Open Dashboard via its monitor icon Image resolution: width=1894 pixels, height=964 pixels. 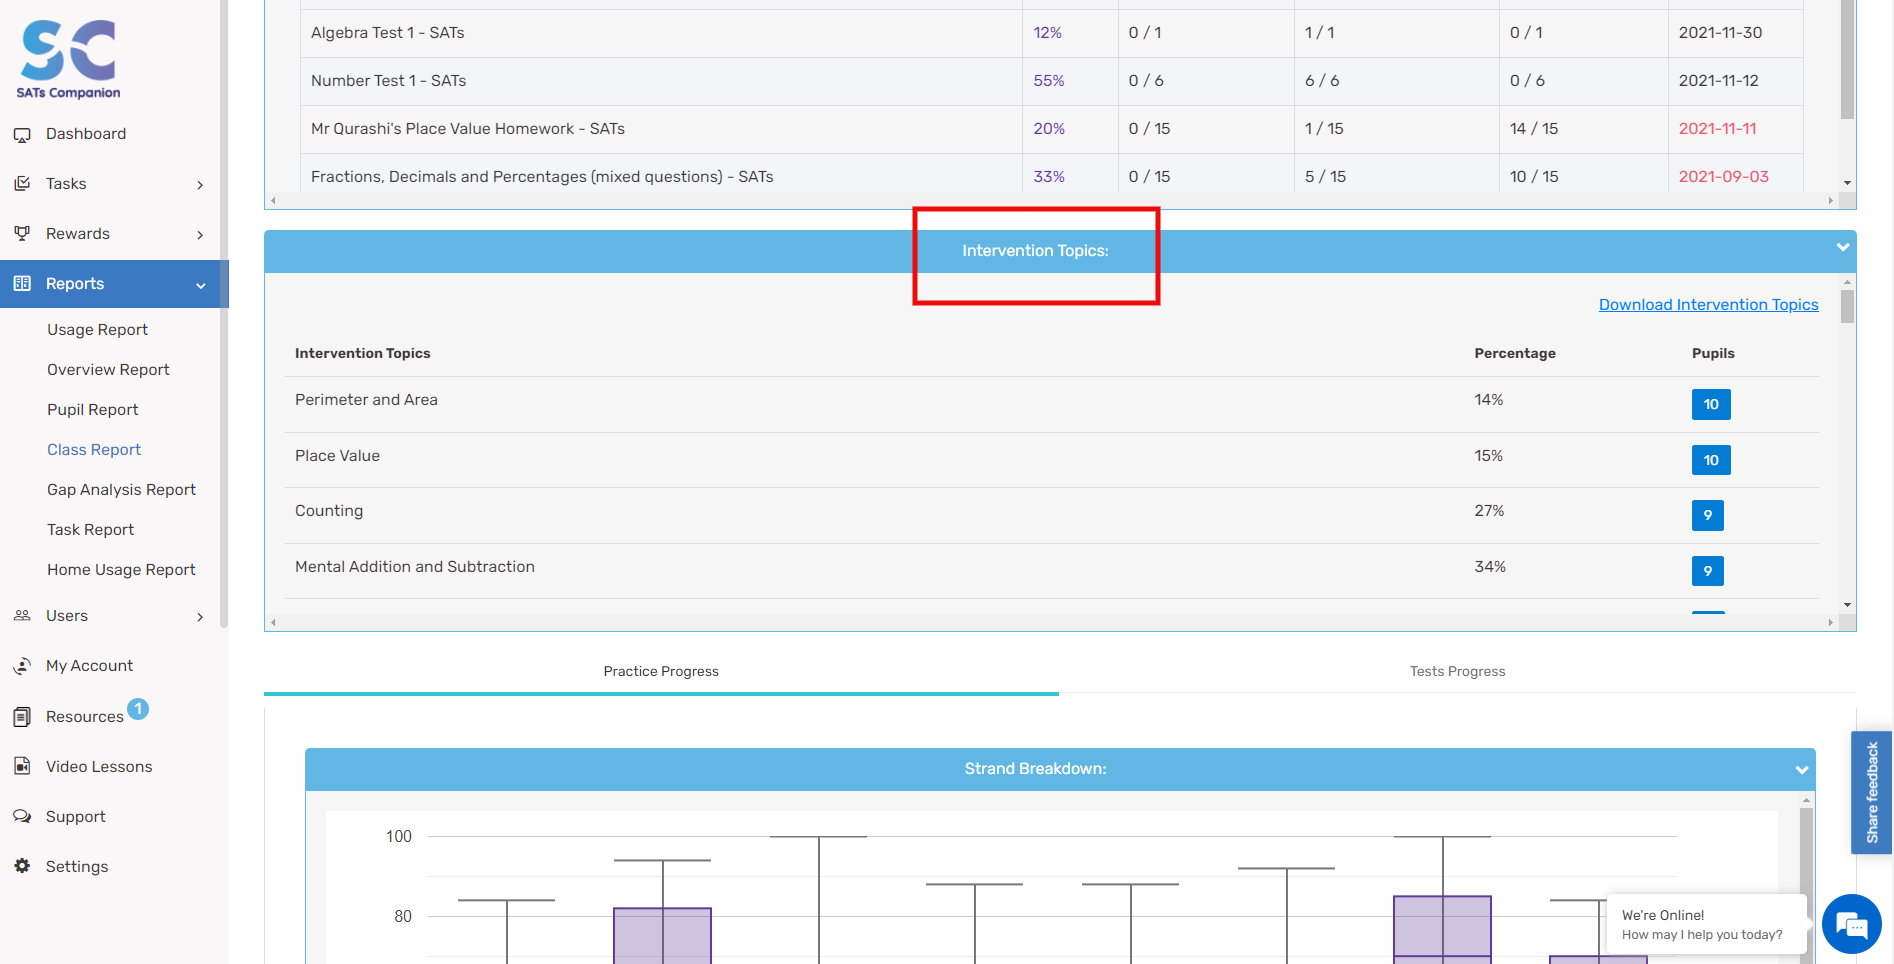22,134
